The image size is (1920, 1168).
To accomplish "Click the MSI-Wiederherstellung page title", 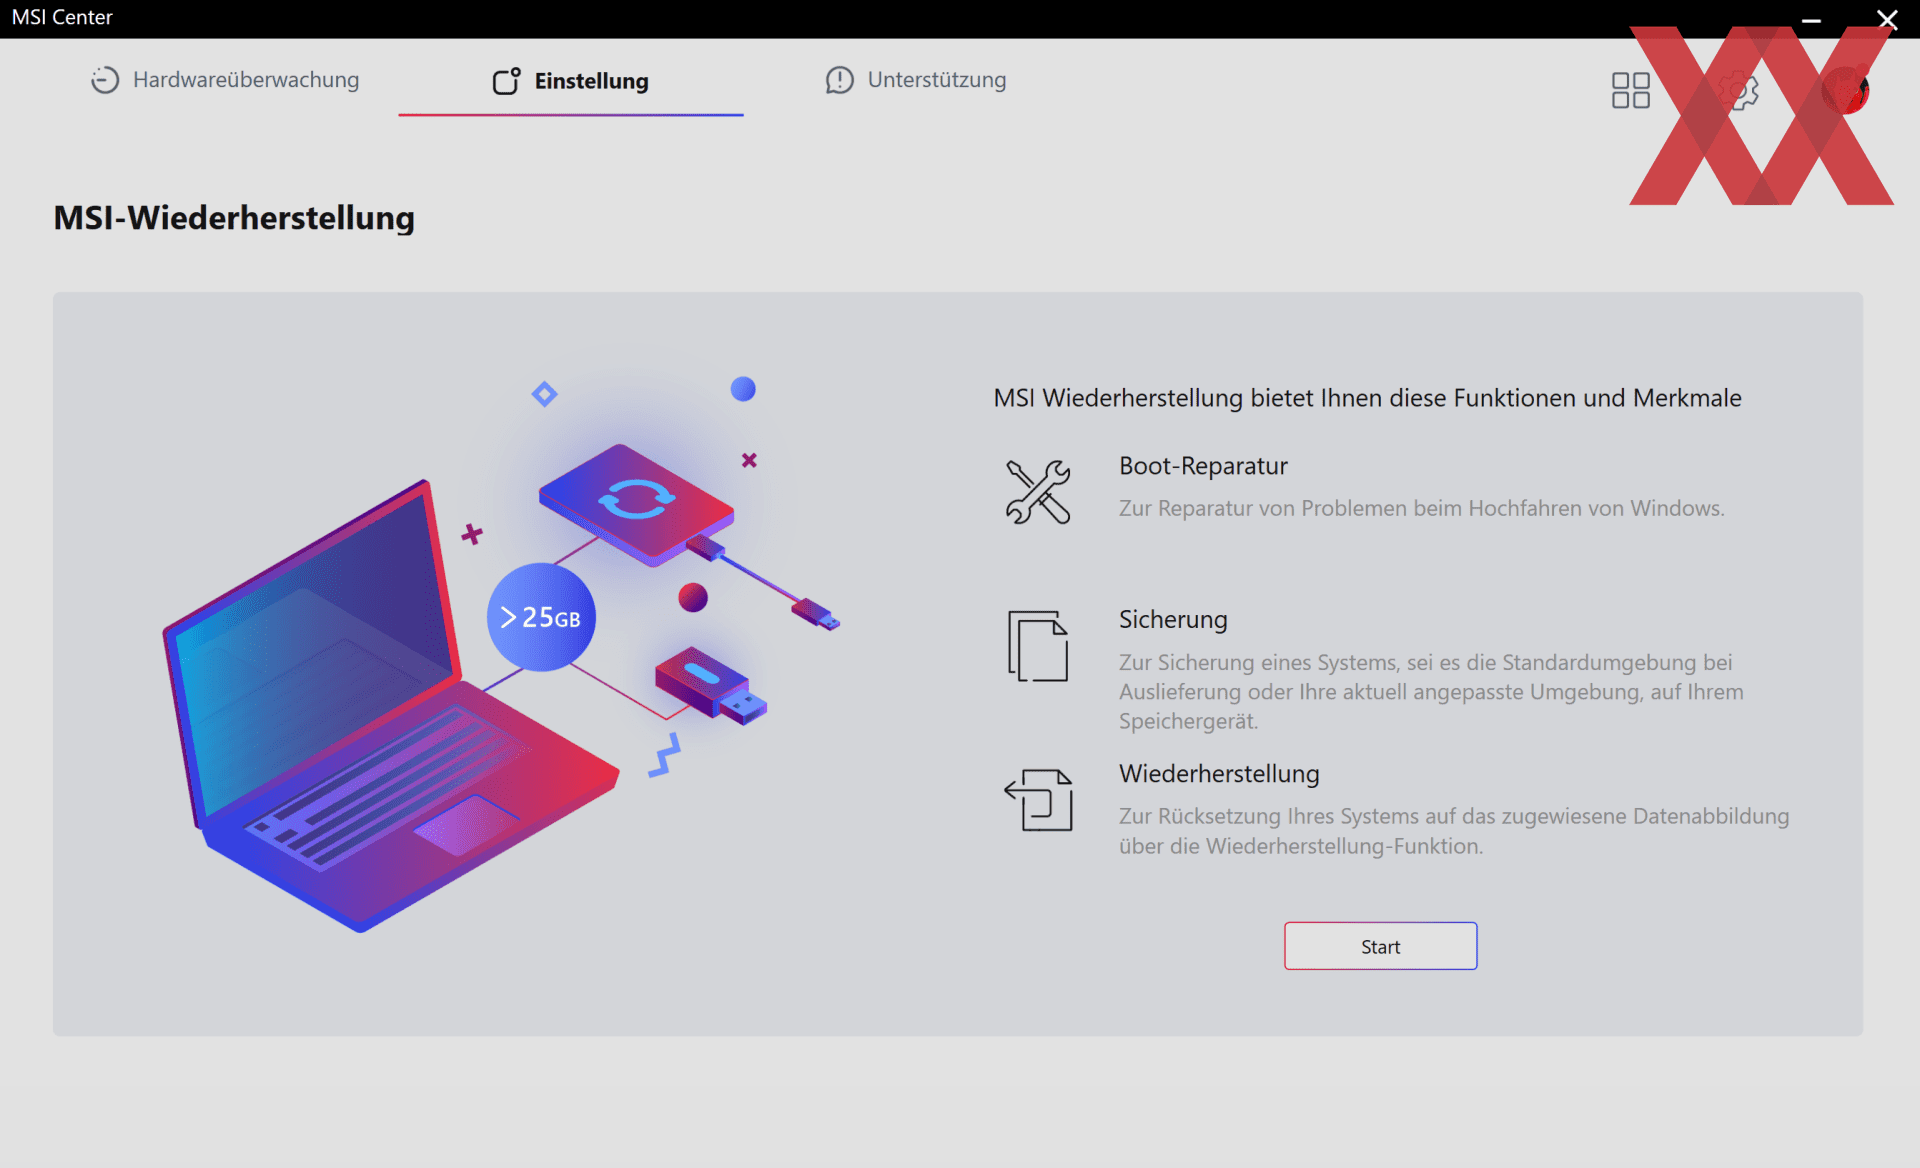I will coord(234,218).
